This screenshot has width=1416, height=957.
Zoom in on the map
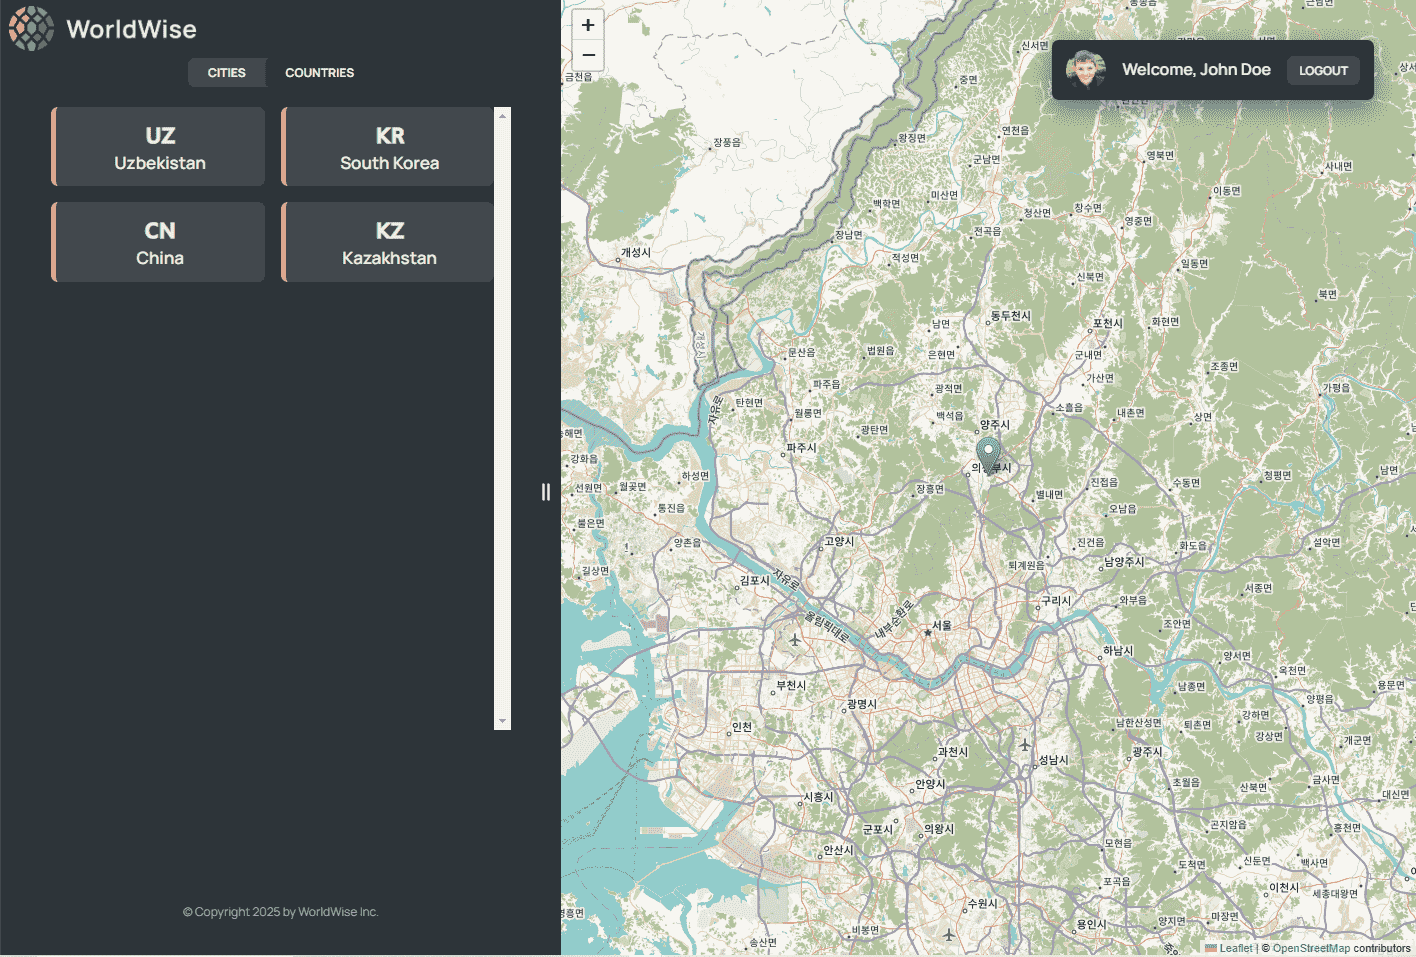click(588, 25)
